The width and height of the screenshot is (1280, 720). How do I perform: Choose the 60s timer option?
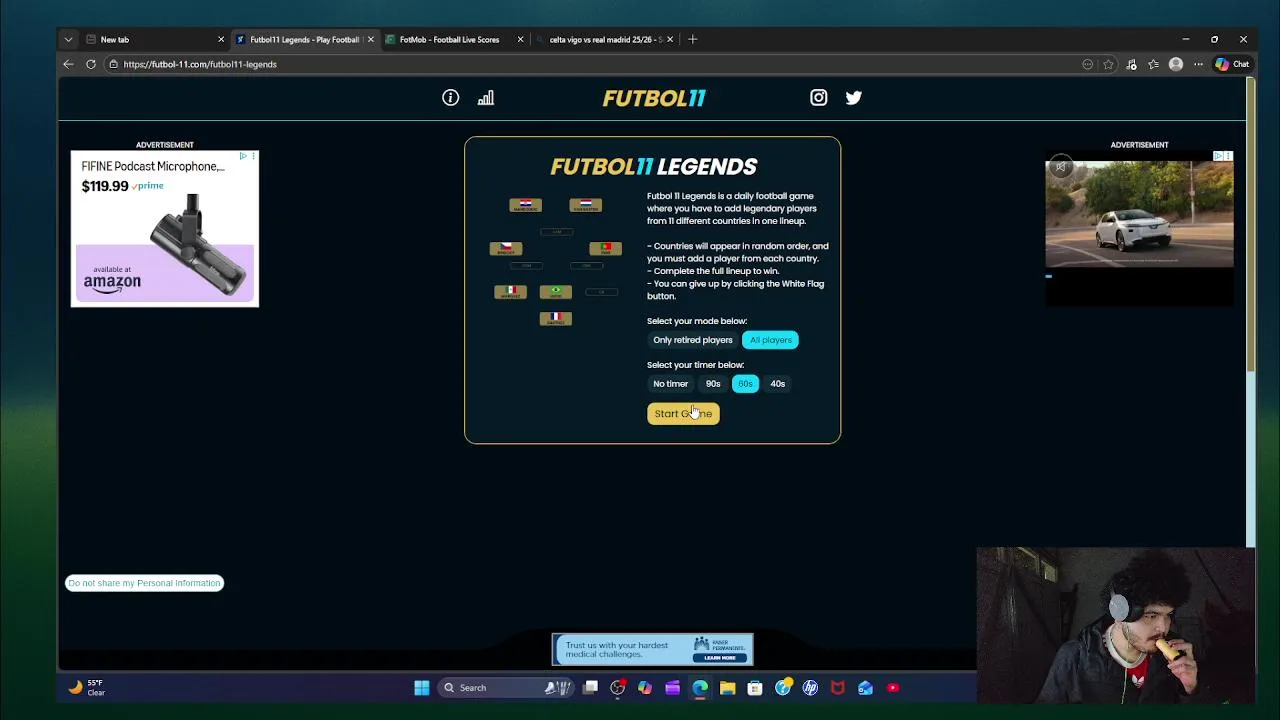tap(745, 384)
